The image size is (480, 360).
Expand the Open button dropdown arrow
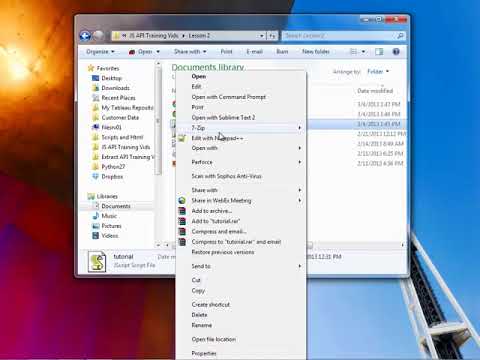tap(158, 52)
